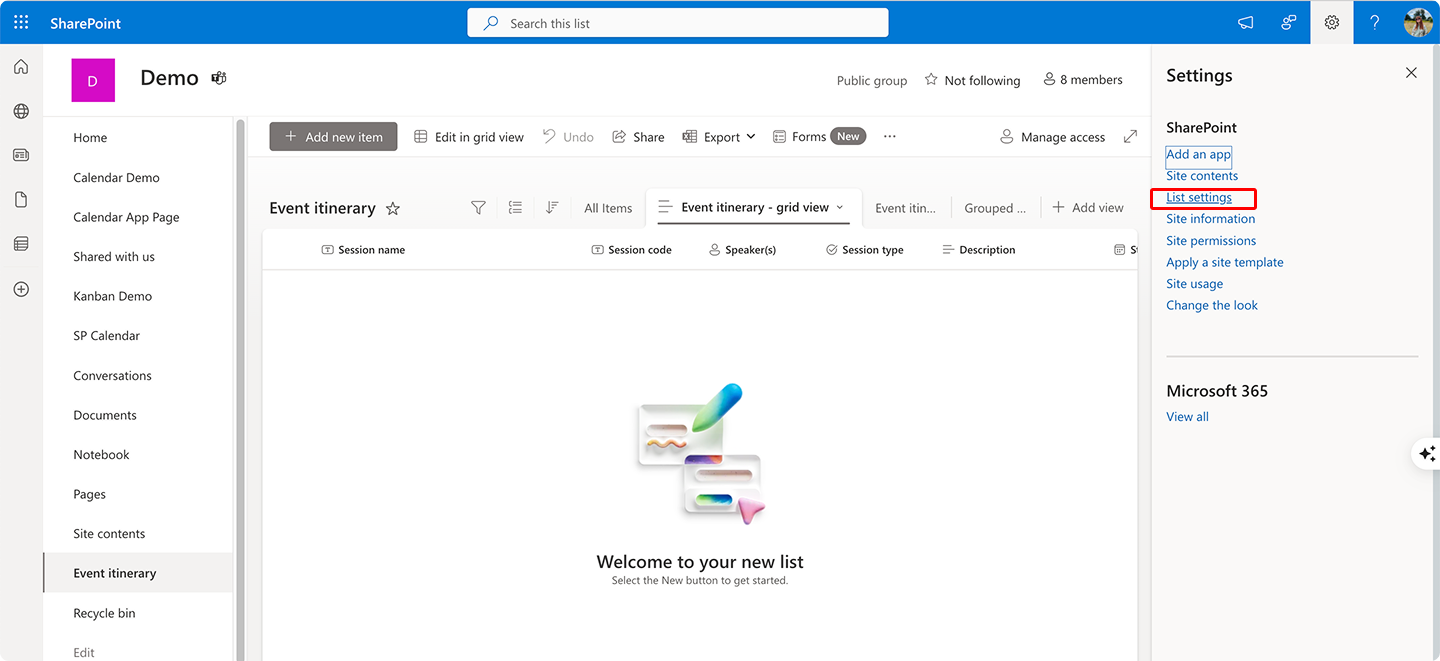This screenshot has width=1440, height=661.
Task: Click Add view
Action: click(x=1087, y=208)
